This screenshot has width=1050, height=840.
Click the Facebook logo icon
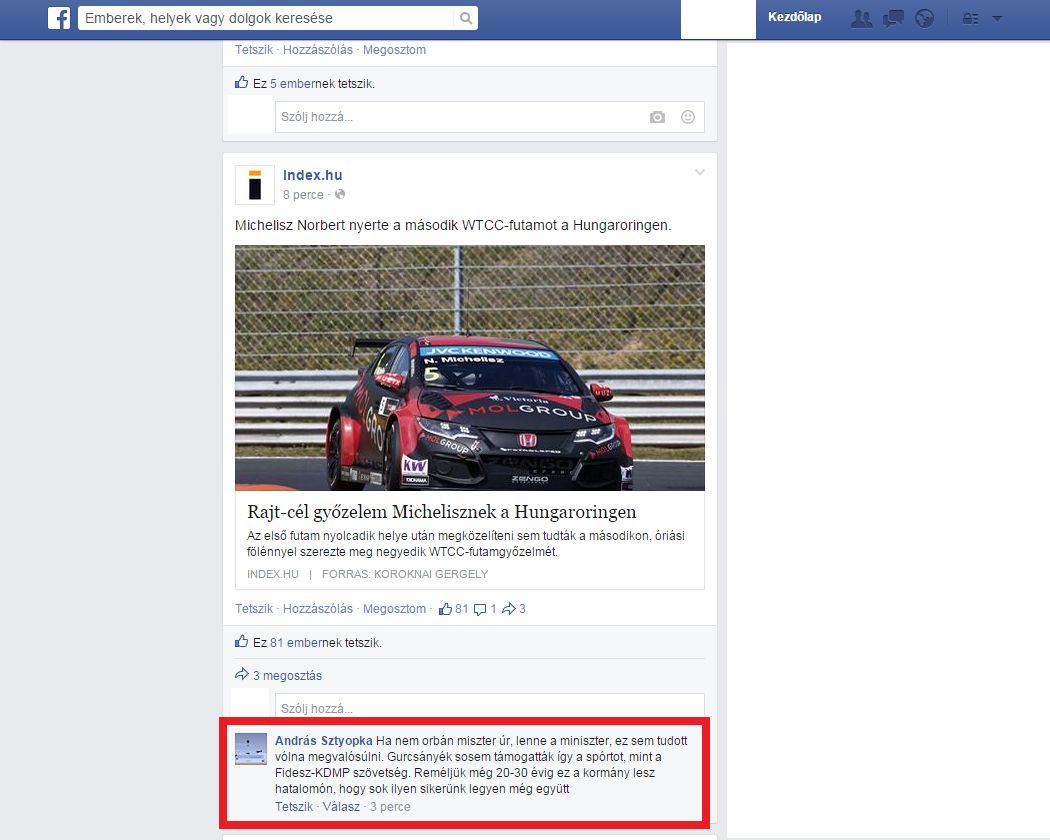59,18
